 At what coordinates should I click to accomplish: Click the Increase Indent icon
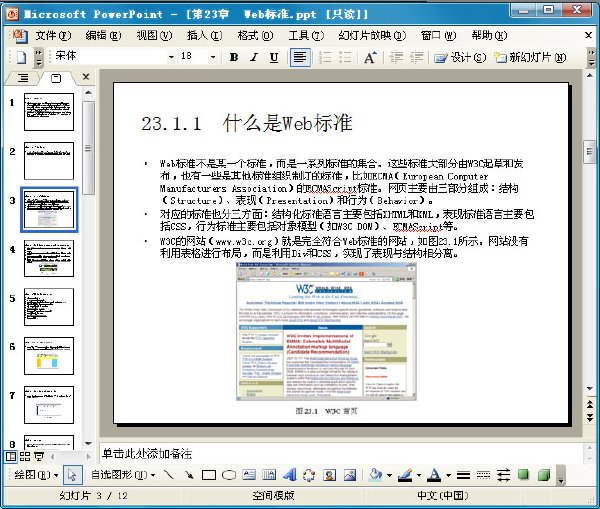[x=416, y=57]
